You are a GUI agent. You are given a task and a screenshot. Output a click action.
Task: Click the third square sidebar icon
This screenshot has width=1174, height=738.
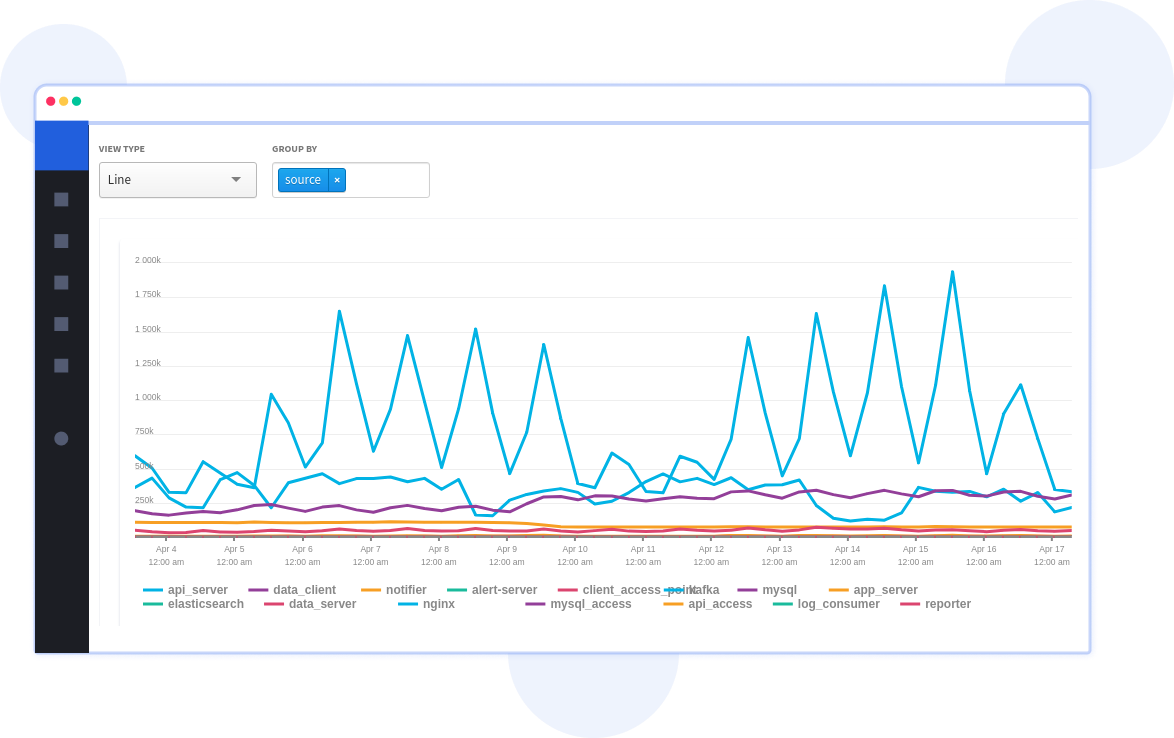tap(61, 282)
